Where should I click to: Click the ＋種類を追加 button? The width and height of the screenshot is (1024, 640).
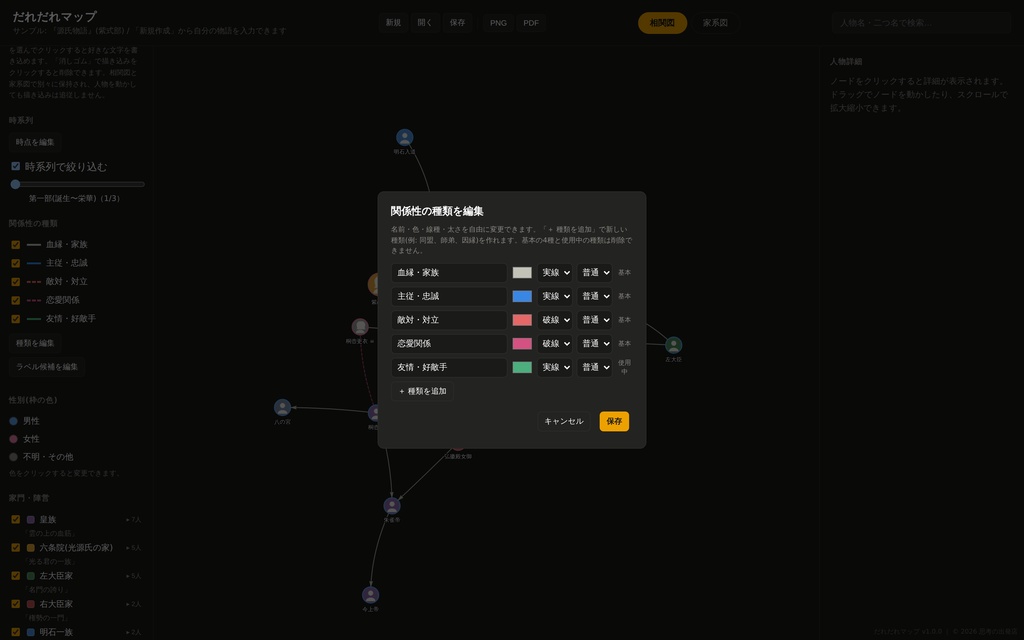423,391
